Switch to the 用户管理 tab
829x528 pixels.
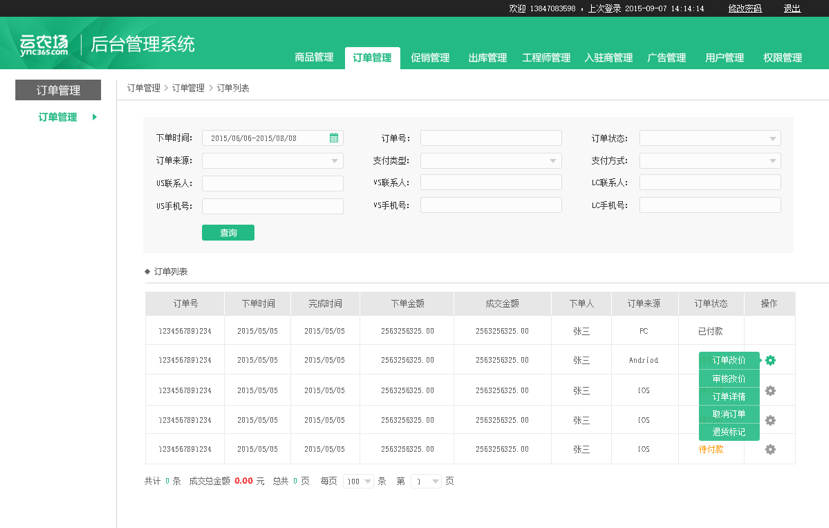point(724,58)
